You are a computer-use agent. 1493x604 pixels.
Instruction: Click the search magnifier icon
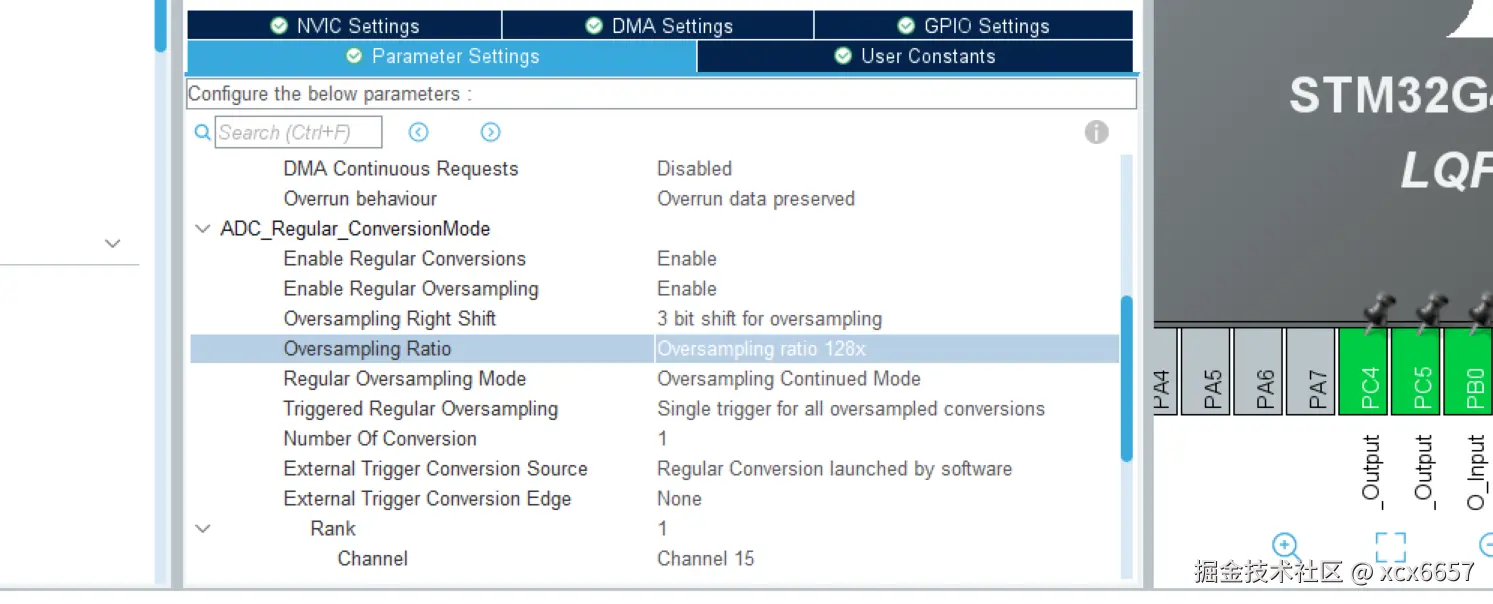coord(202,132)
